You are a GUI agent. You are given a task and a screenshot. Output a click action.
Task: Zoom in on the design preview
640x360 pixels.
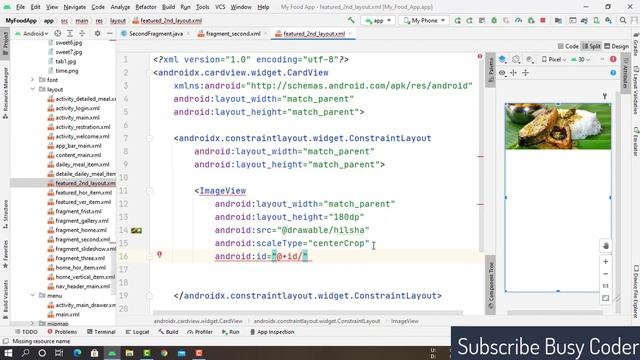pyautogui.click(x=606, y=261)
